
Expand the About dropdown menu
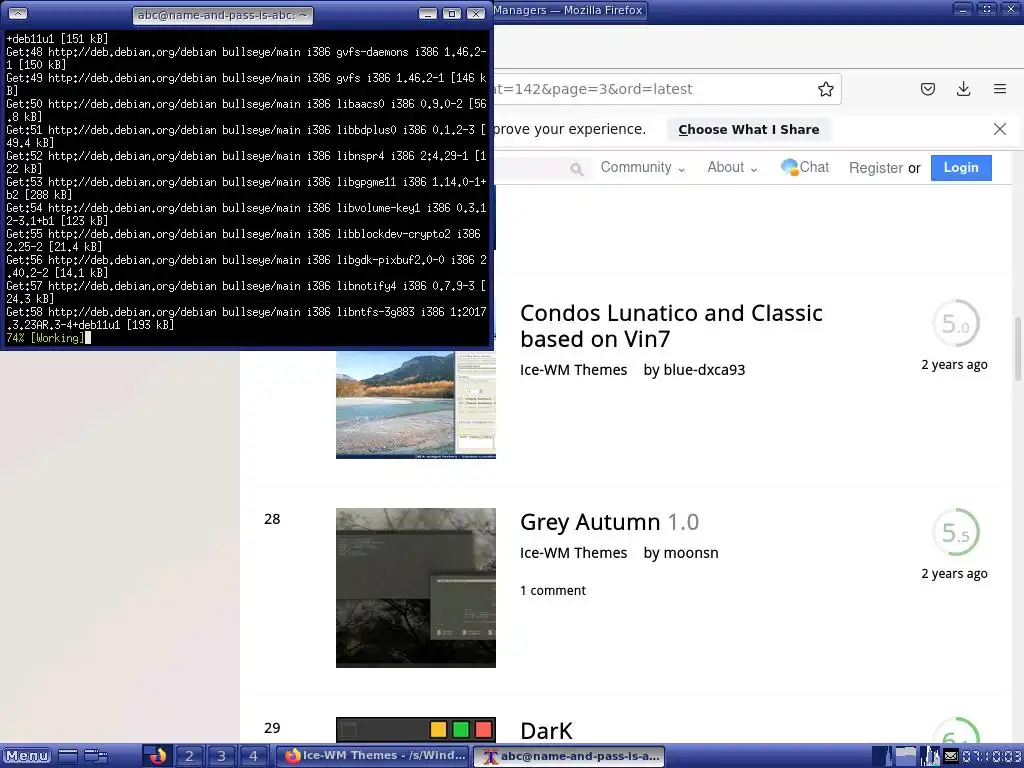(732, 167)
